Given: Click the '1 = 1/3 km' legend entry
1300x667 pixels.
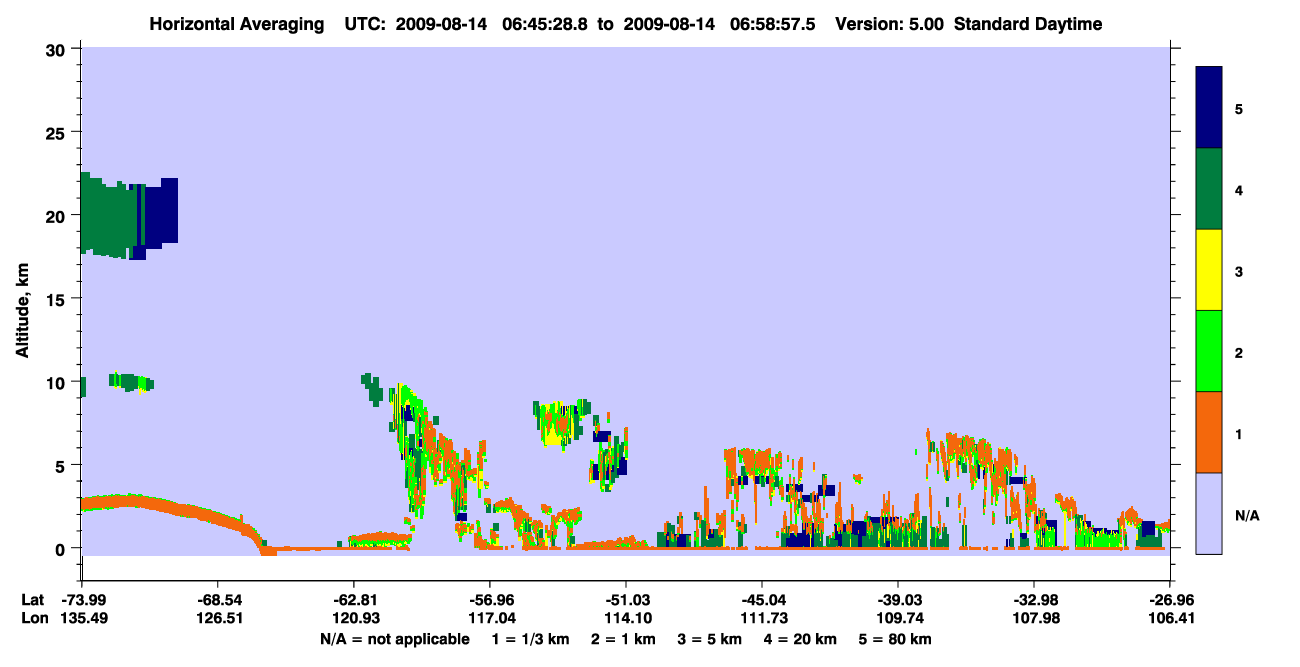Looking at the screenshot, I should (531, 639).
